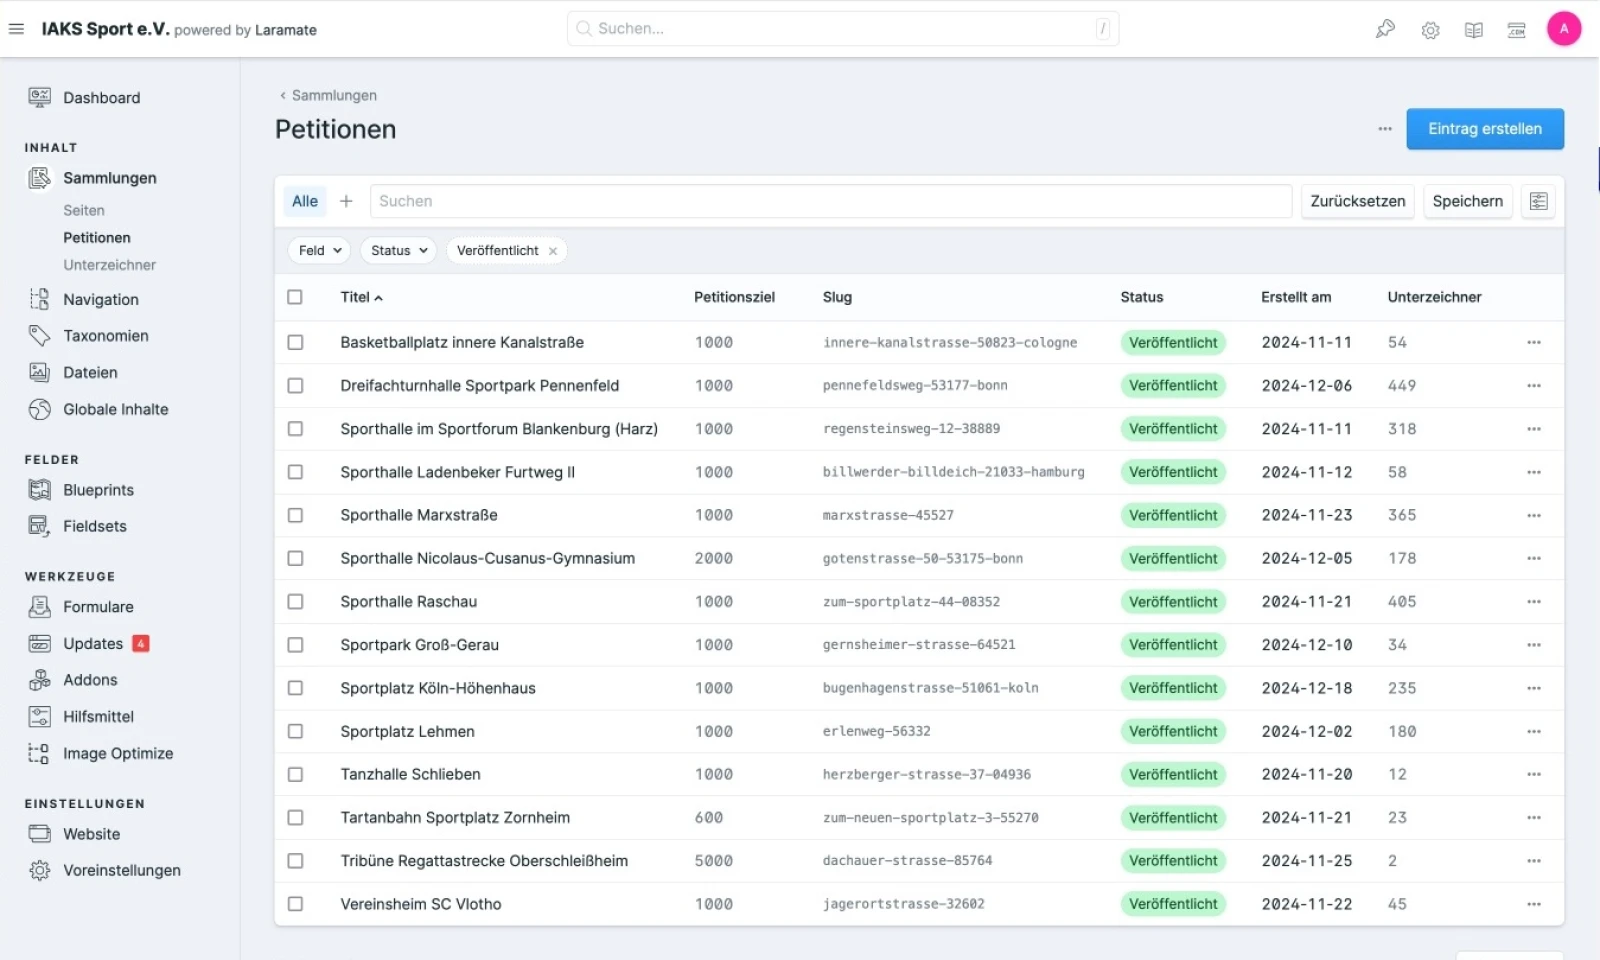Expand the Feld dropdown

point(318,250)
